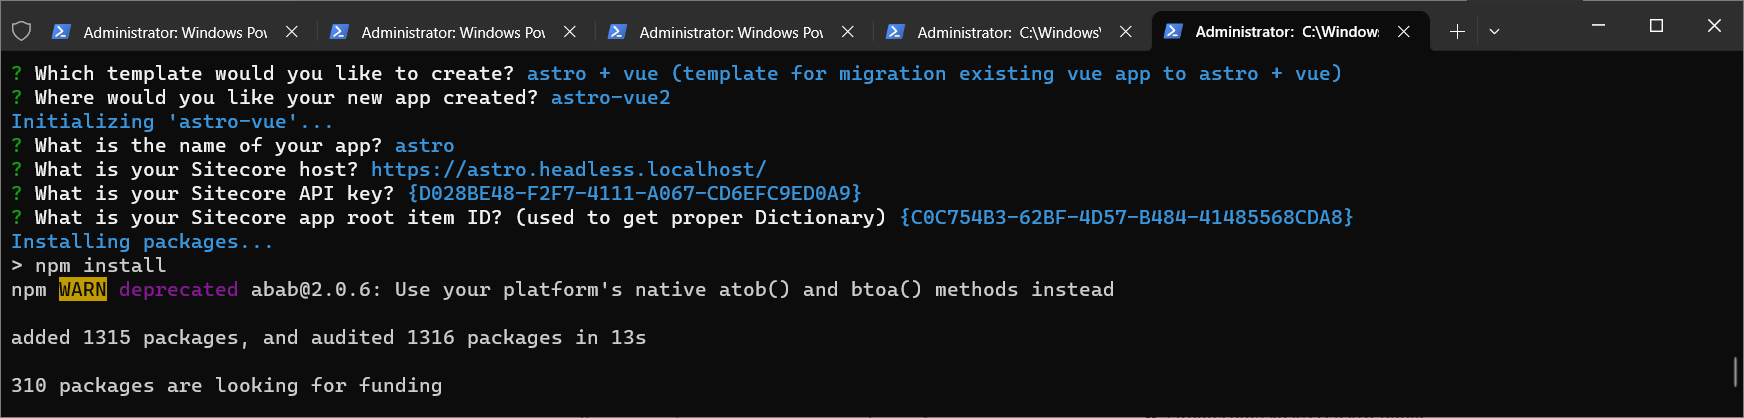The width and height of the screenshot is (1744, 418).
Task: Click the 'deprecated' word in npm warning
Action: (x=179, y=289)
